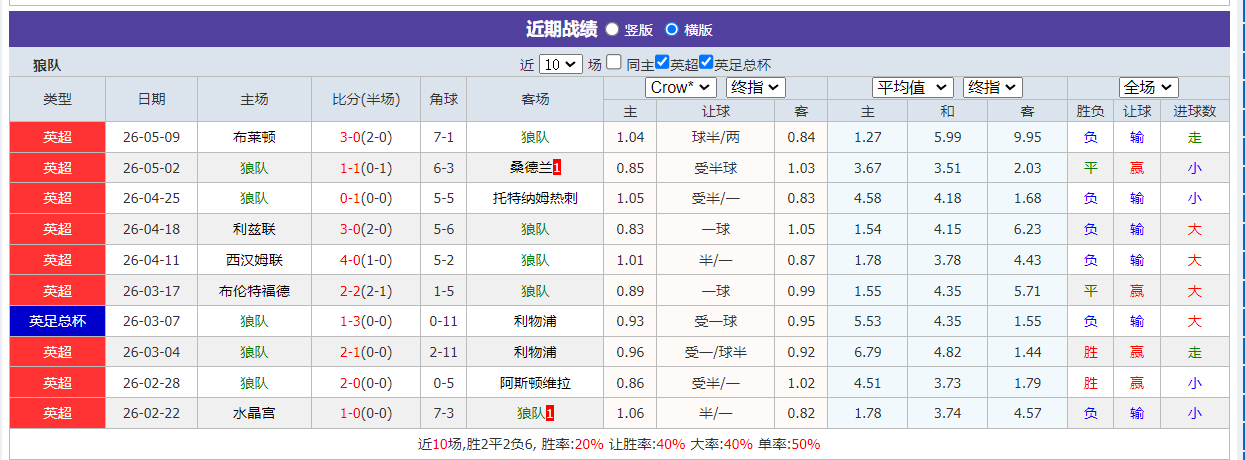Open home team 布伦特福德 link
The height and width of the screenshot is (460, 1245).
(x=254, y=291)
